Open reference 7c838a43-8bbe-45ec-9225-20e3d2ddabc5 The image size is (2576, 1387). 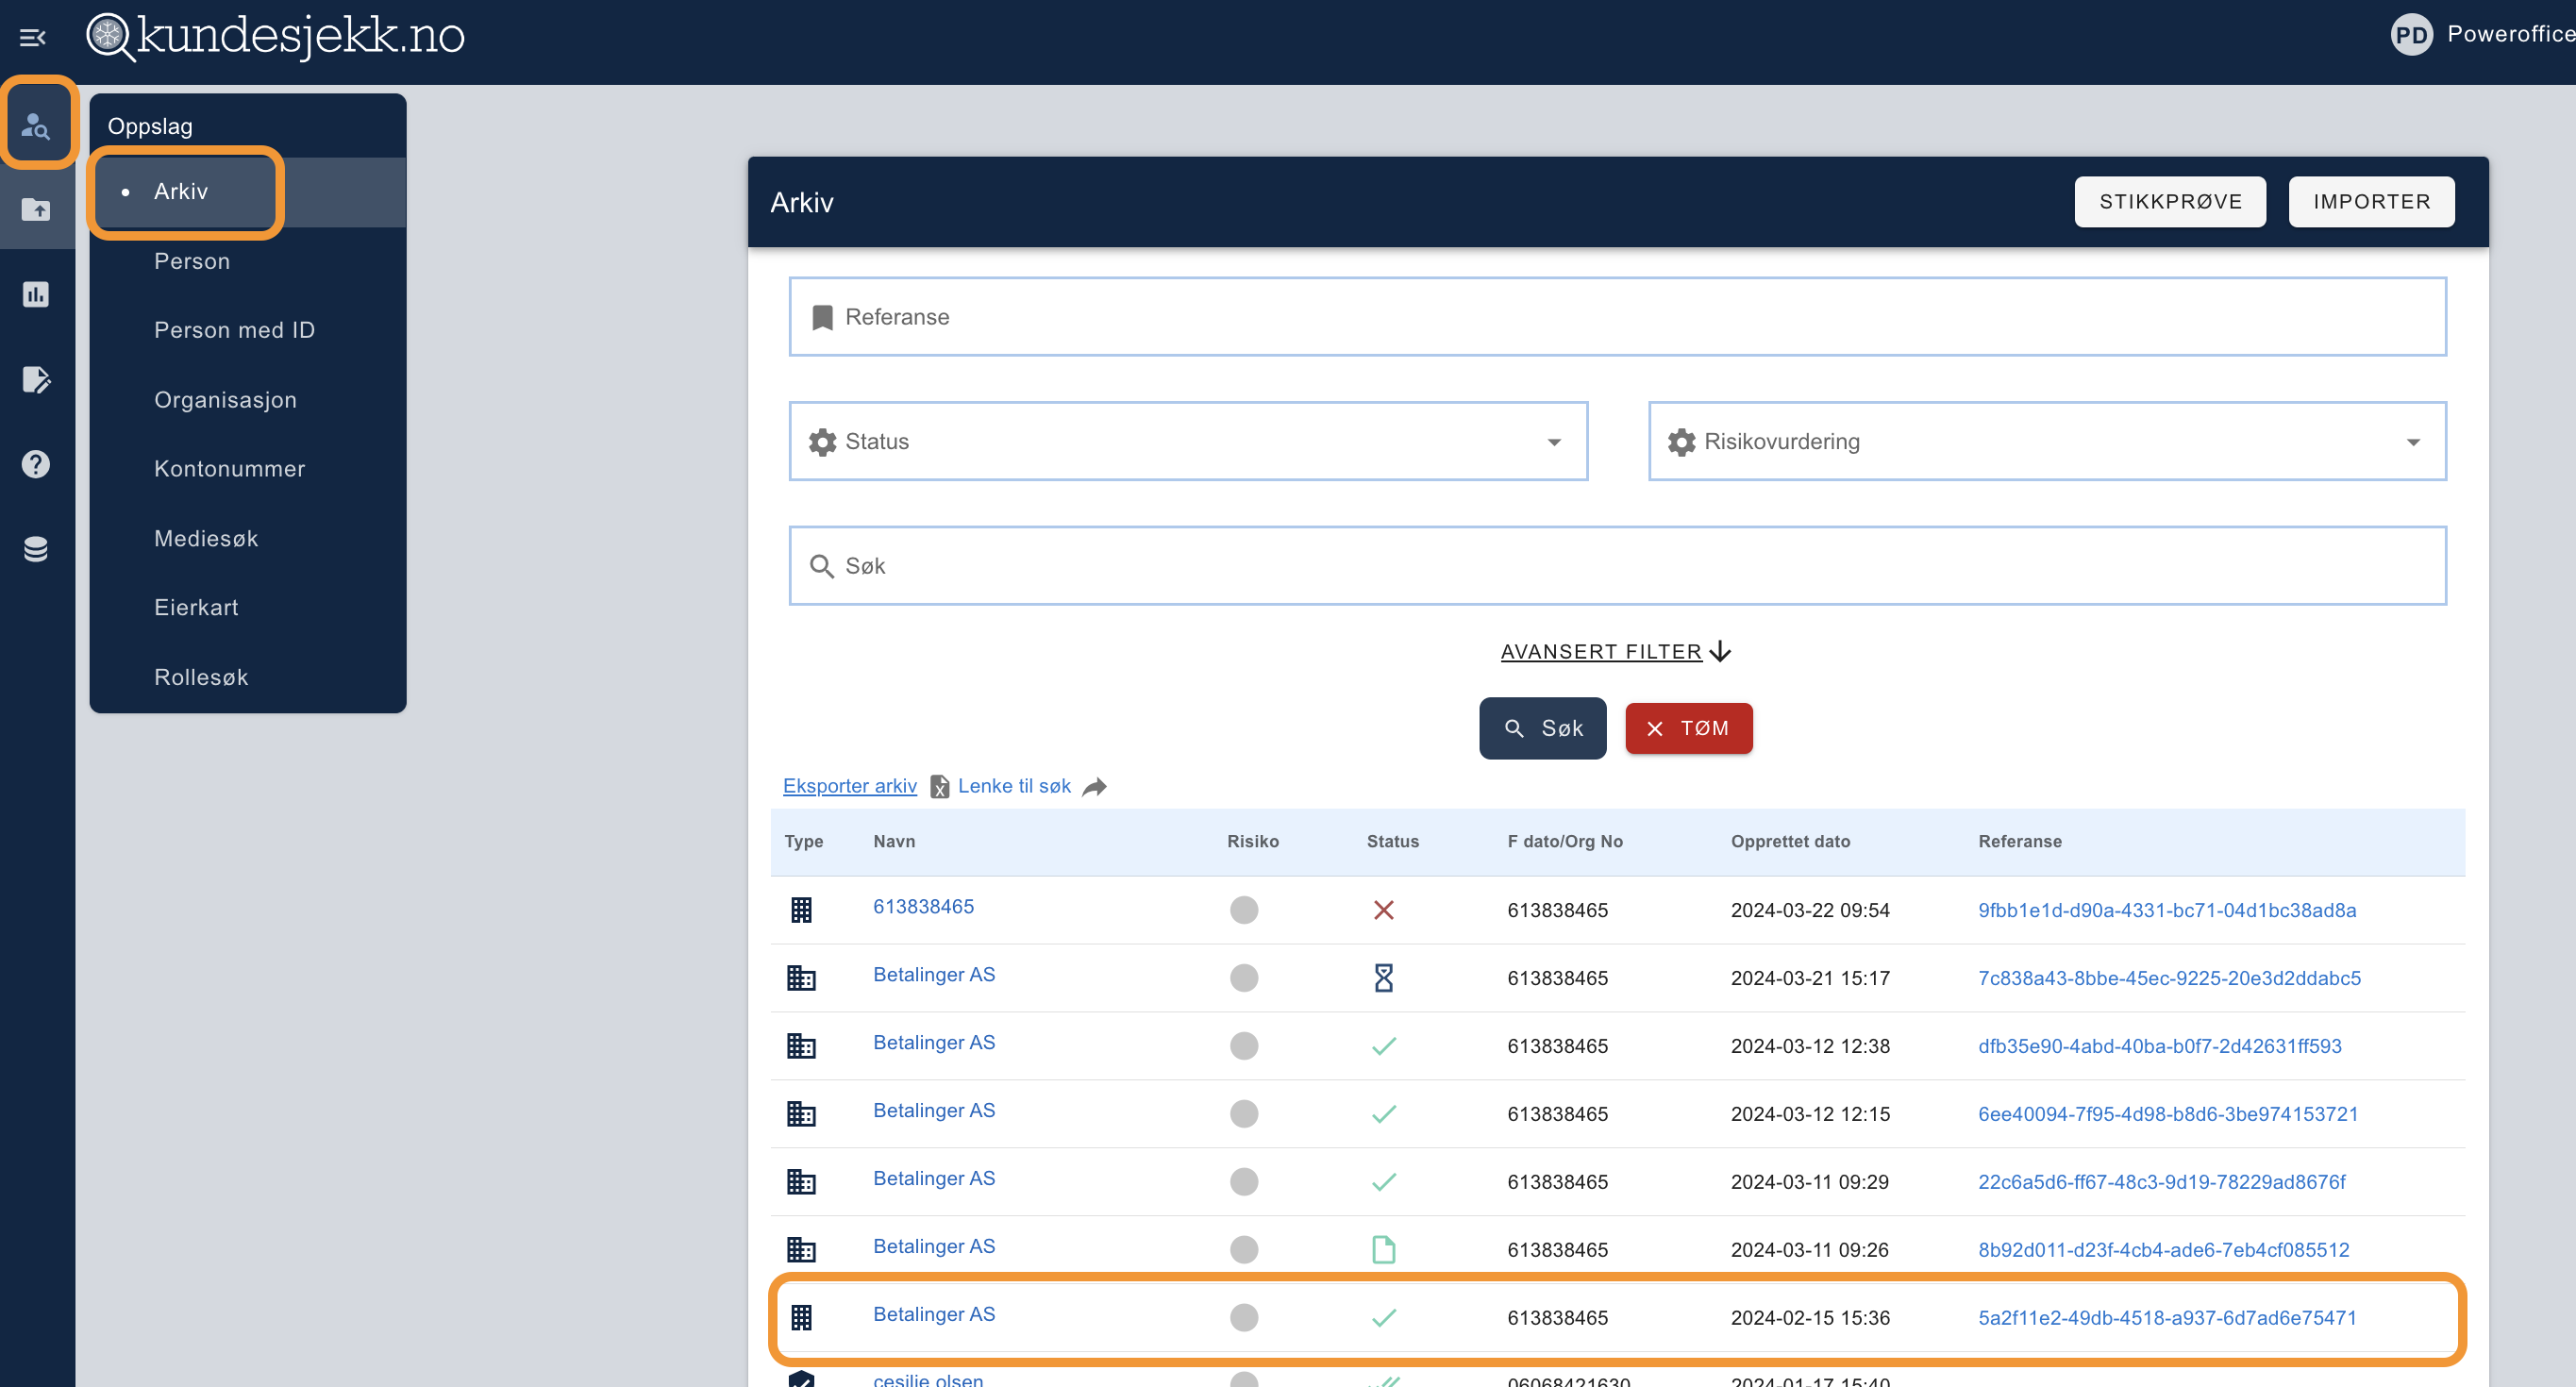2169,978
